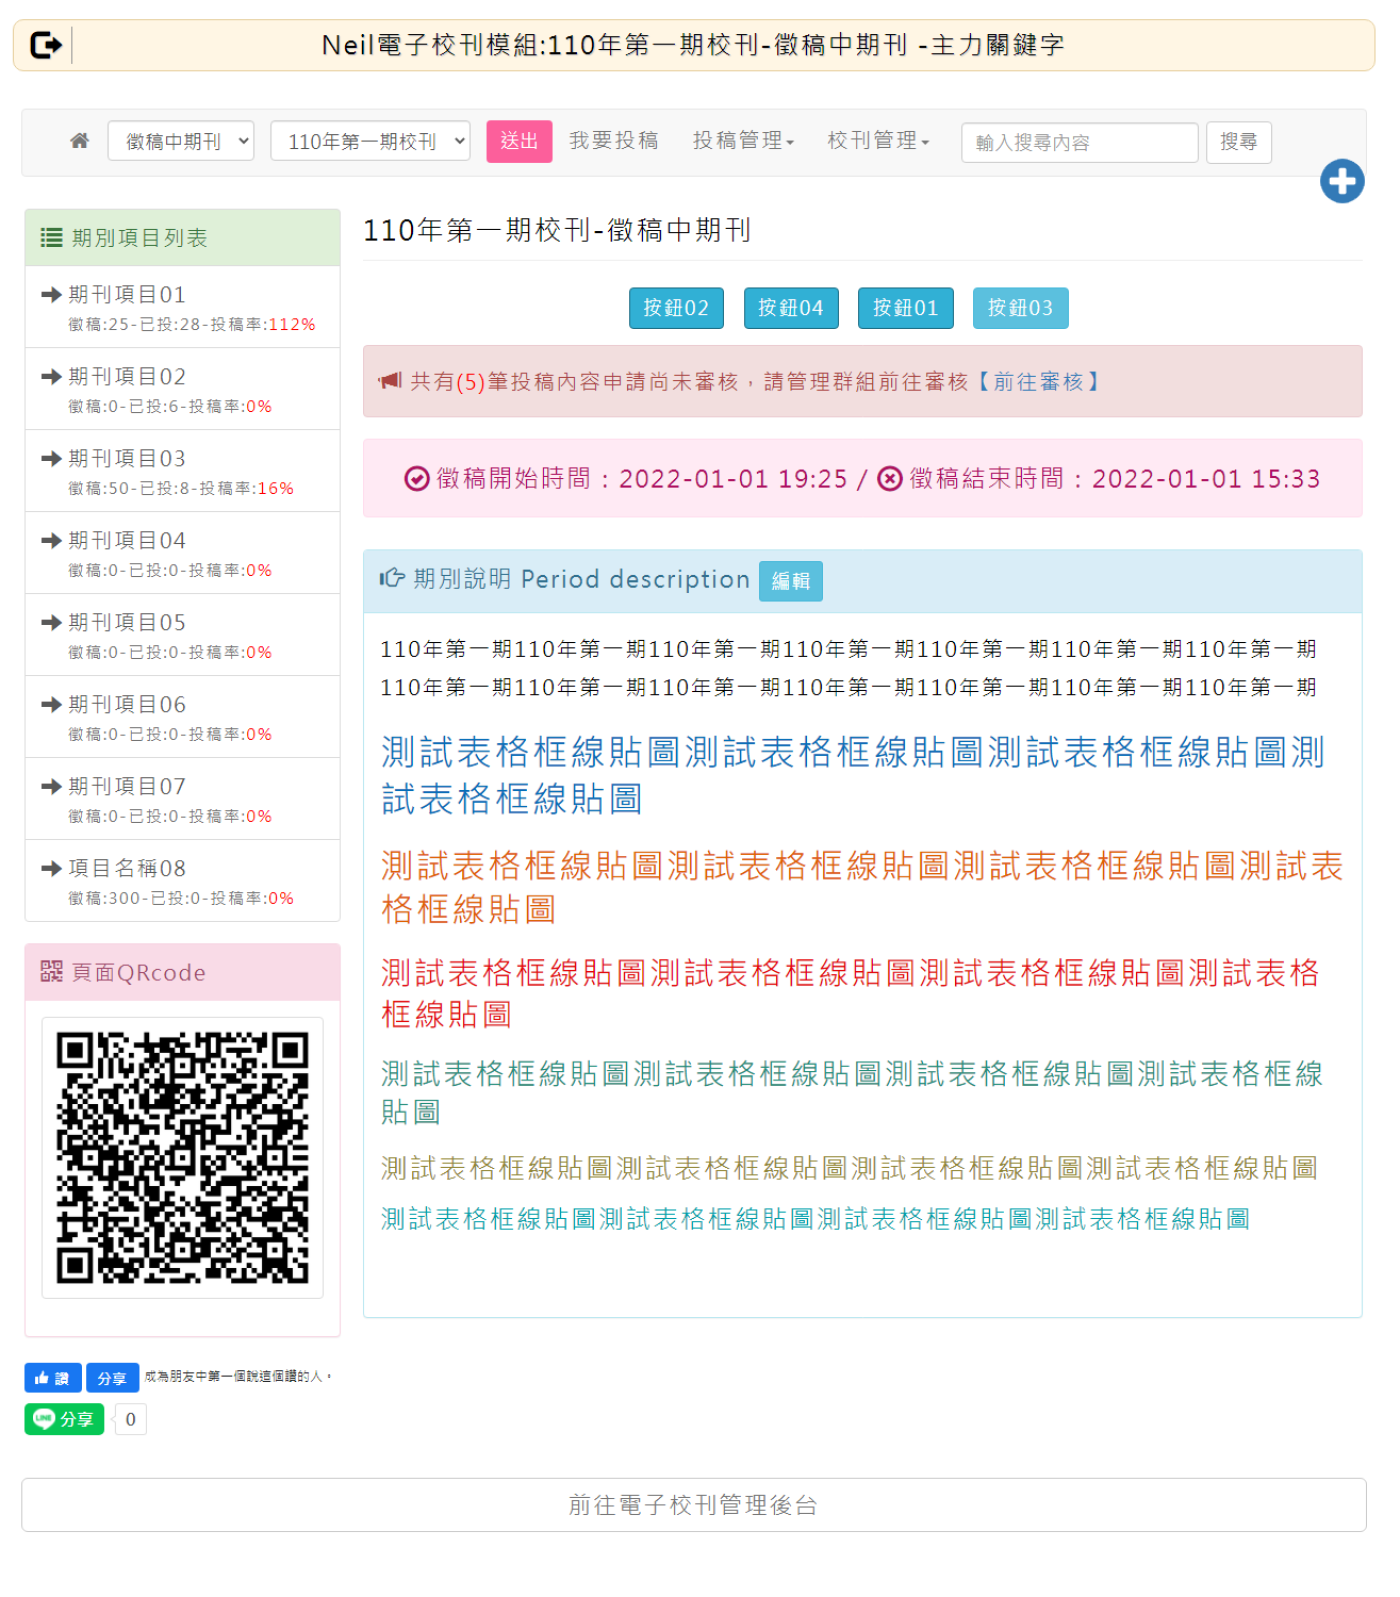Click the 按鈕02 button
Screen dimensions: 1400x1597
(x=675, y=308)
